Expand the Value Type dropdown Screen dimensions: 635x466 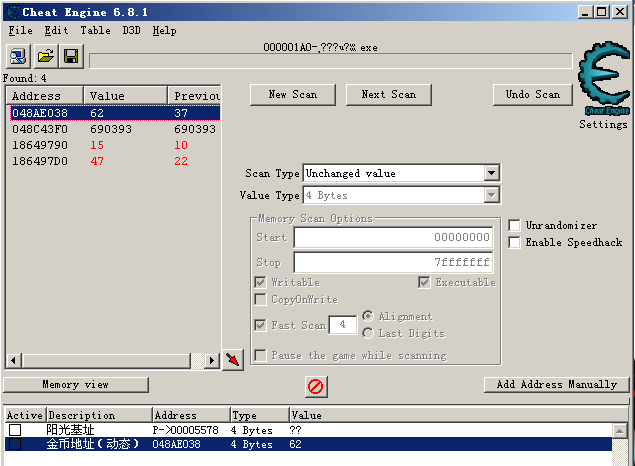coord(491,196)
